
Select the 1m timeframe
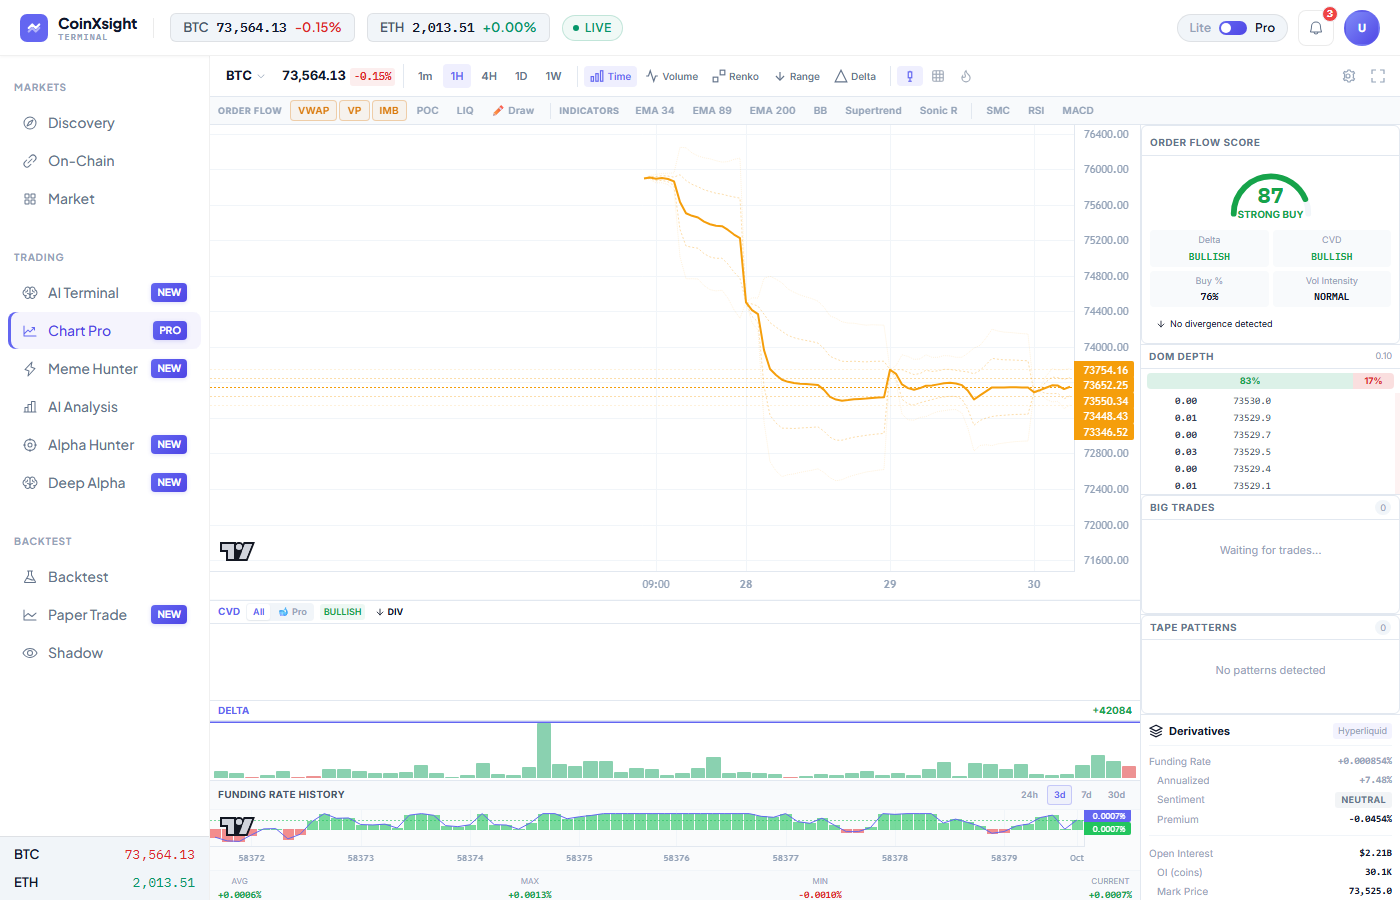click(x=425, y=76)
